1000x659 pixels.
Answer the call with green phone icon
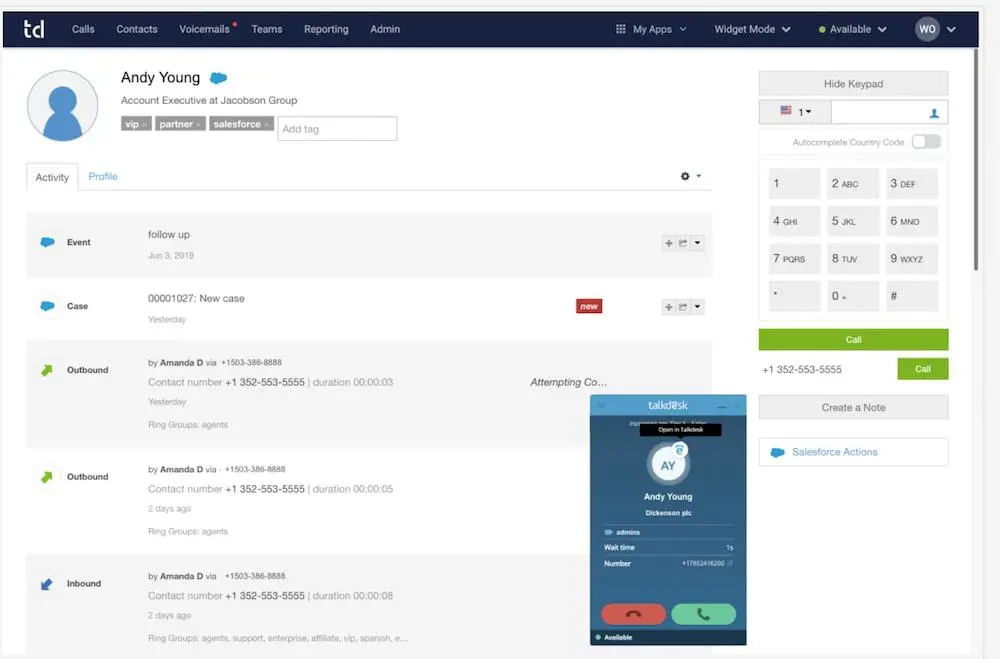(x=703, y=613)
